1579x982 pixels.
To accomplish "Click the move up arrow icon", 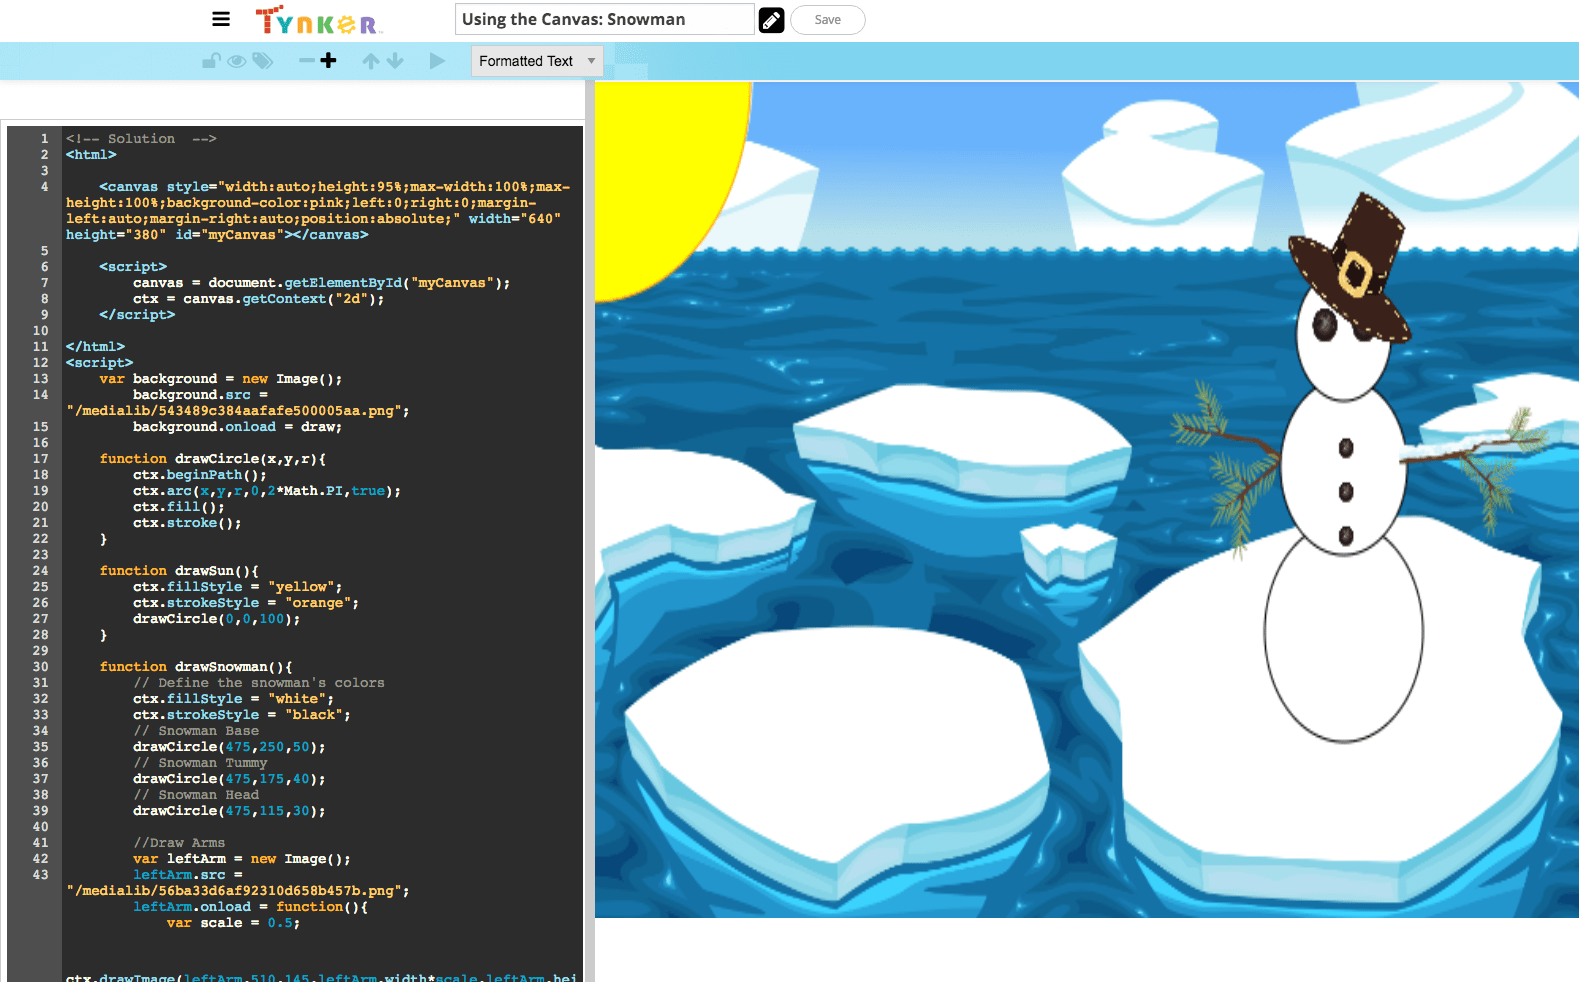I will (370, 61).
